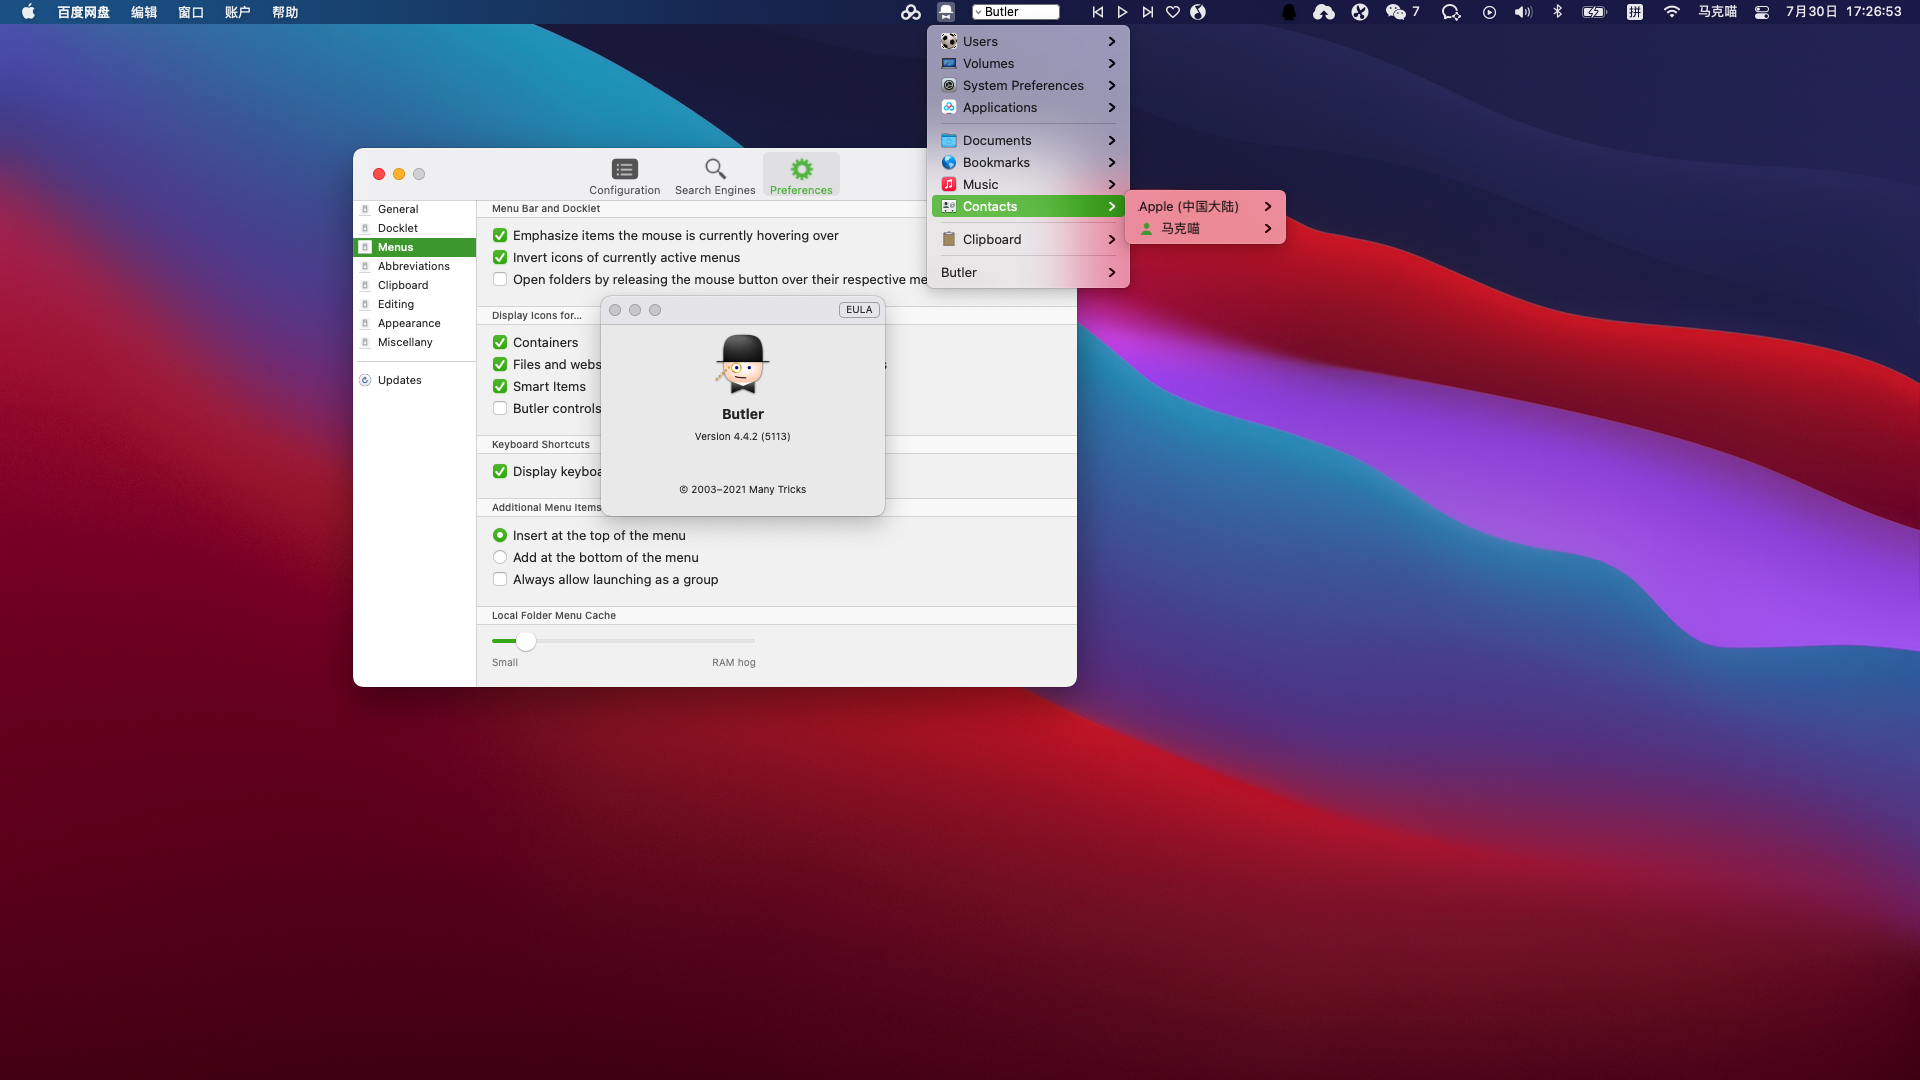Expand the Documents submenu arrow
The height and width of the screenshot is (1080, 1920).
[1112, 140]
